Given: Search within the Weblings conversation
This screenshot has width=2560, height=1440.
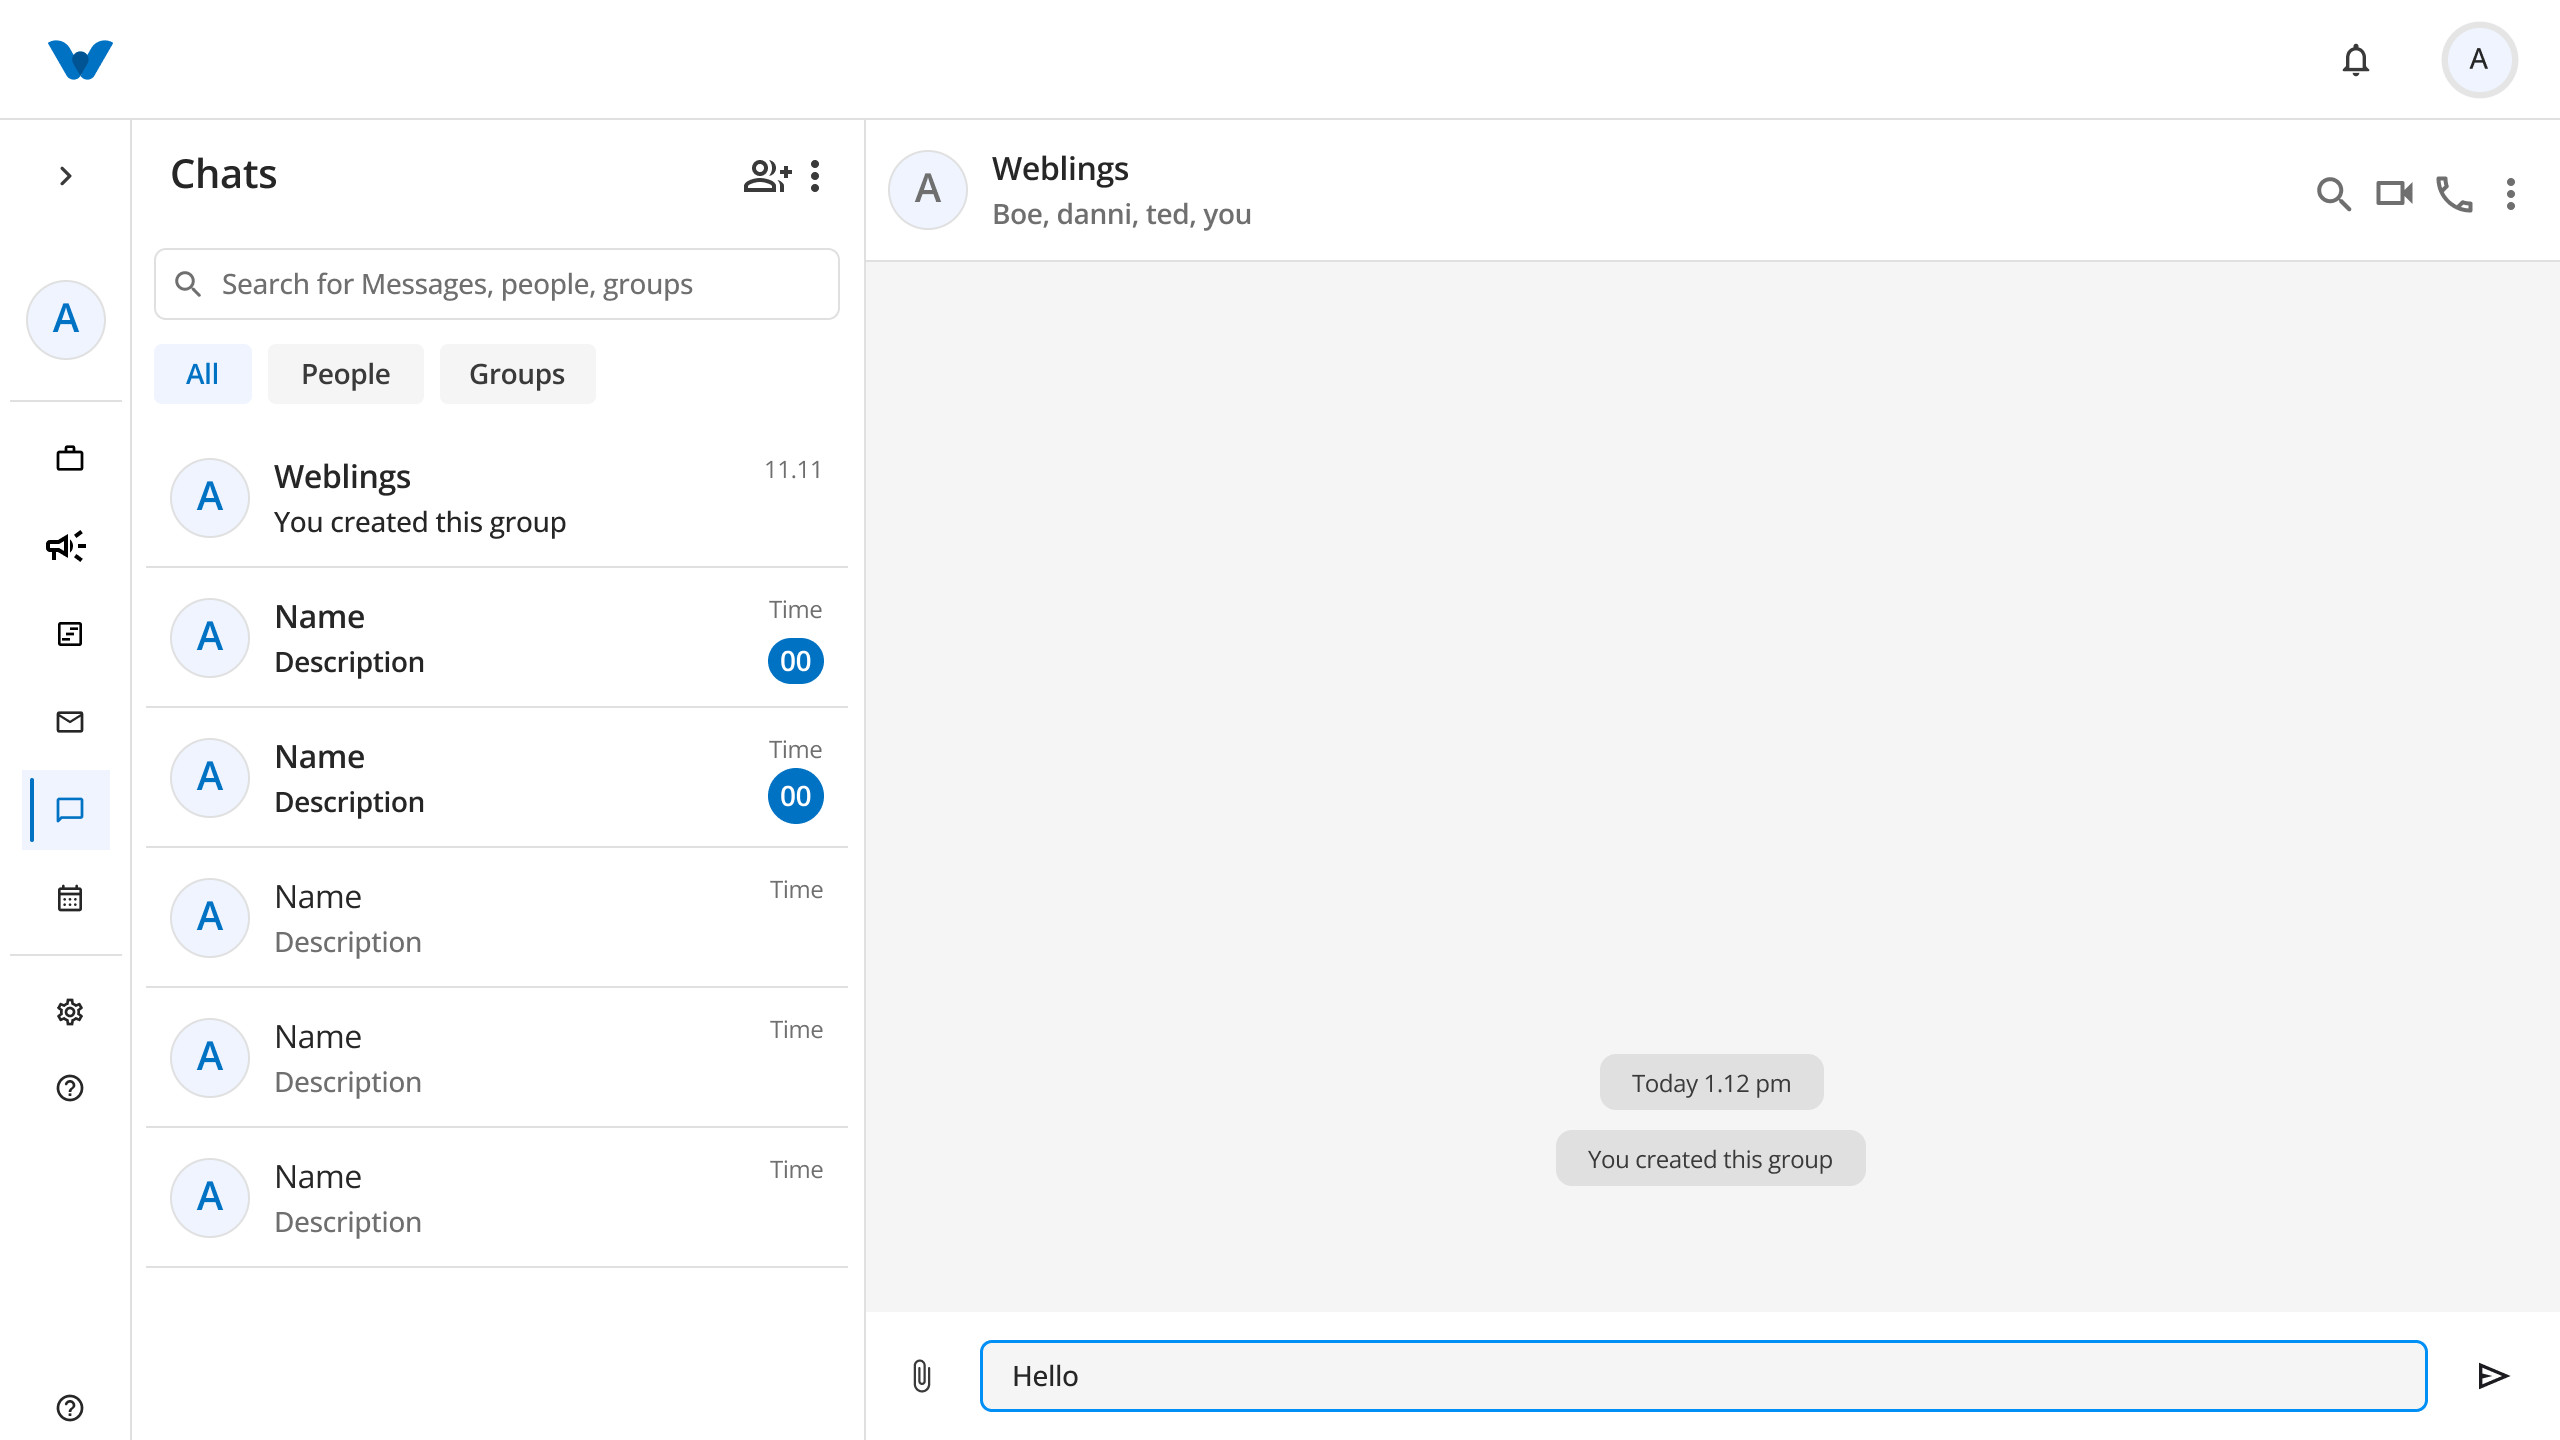Looking at the screenshot, I should [x=2333, y=193].
